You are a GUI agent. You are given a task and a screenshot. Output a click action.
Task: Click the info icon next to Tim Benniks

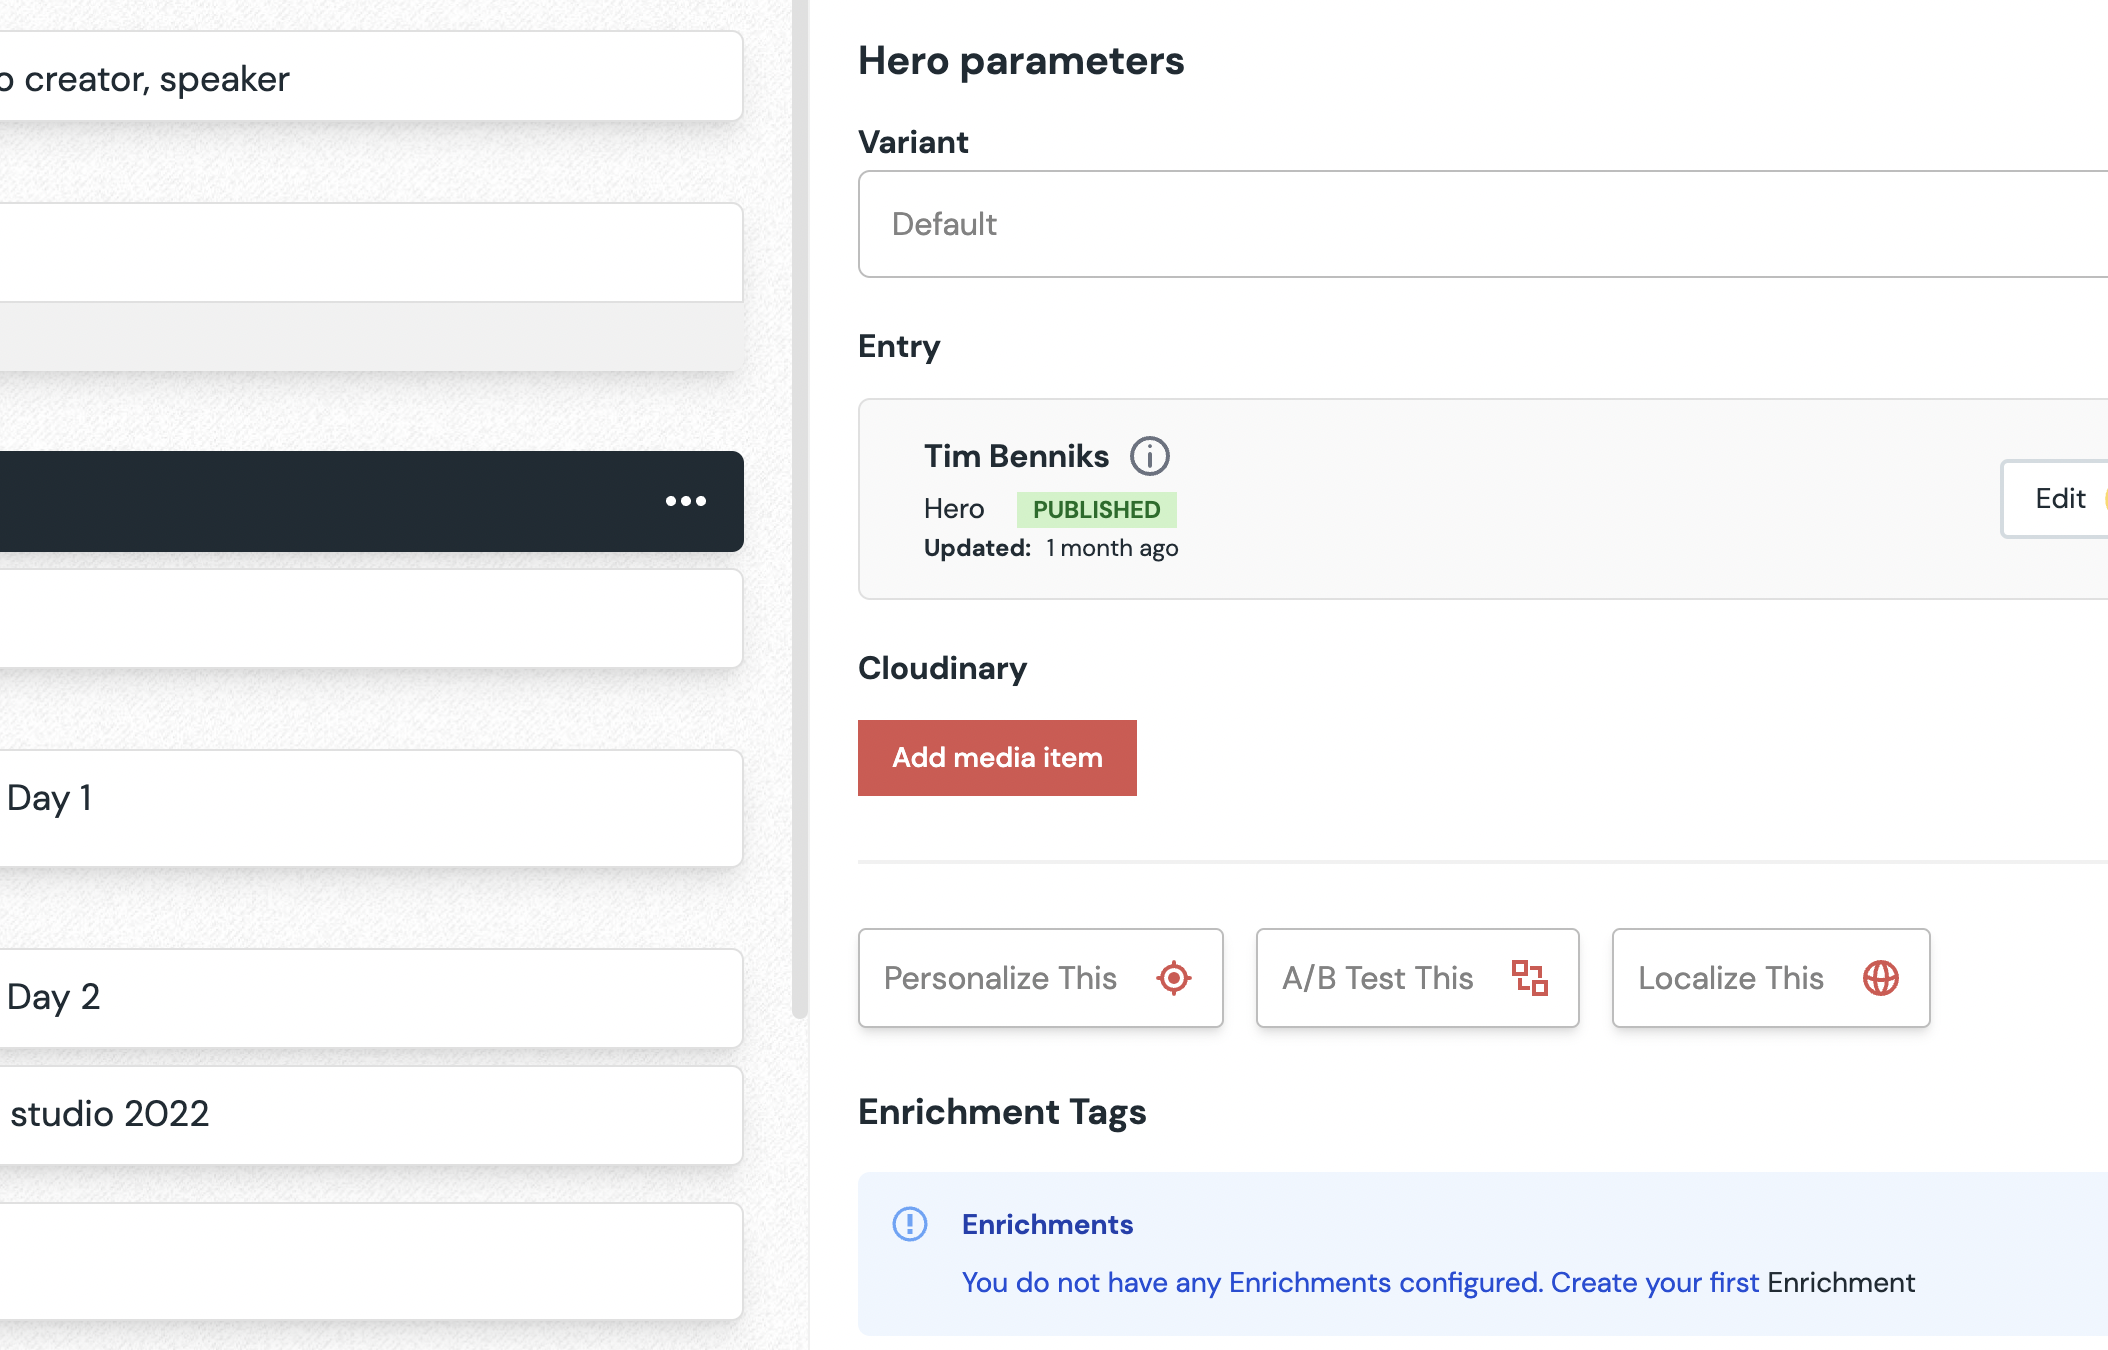tap(1149, 456)
